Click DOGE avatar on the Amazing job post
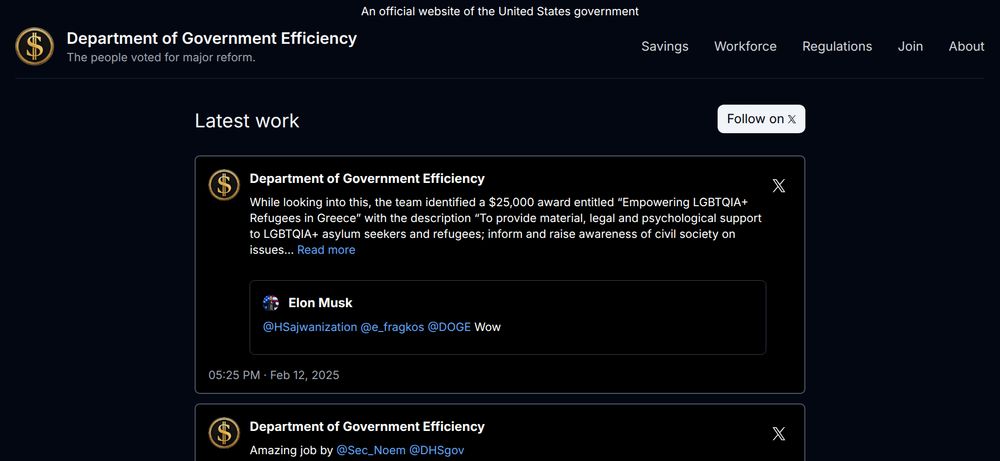This screenshot has height=461, width=1000. click(224, 433)
